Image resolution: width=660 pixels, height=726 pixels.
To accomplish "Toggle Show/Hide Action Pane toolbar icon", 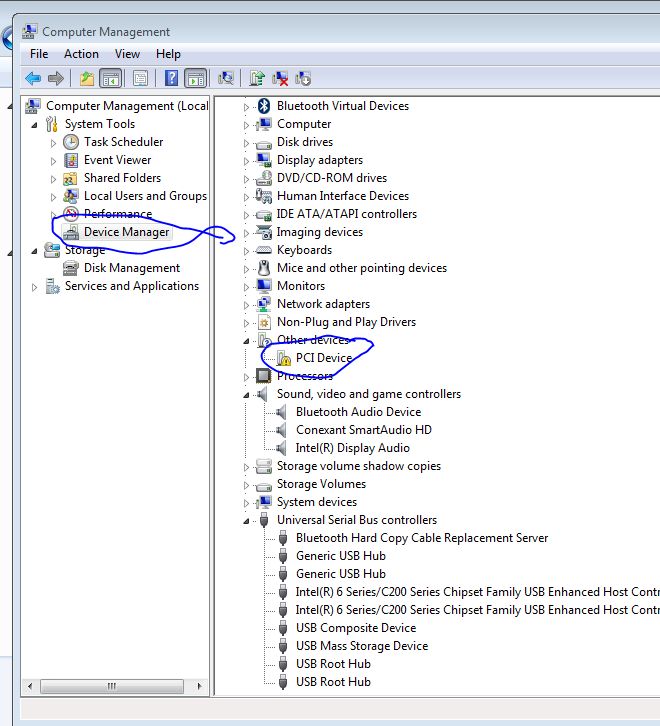I will tap(196, 78).
